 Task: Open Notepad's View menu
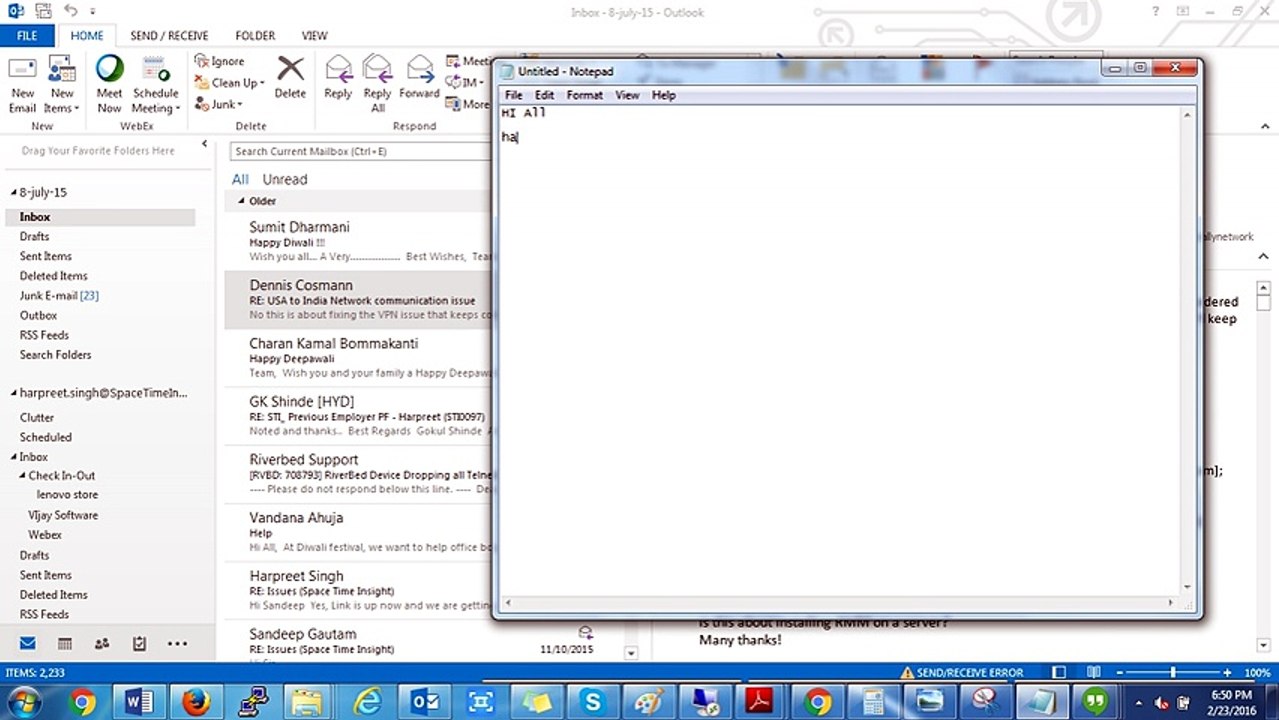click(x=627, y=95)
